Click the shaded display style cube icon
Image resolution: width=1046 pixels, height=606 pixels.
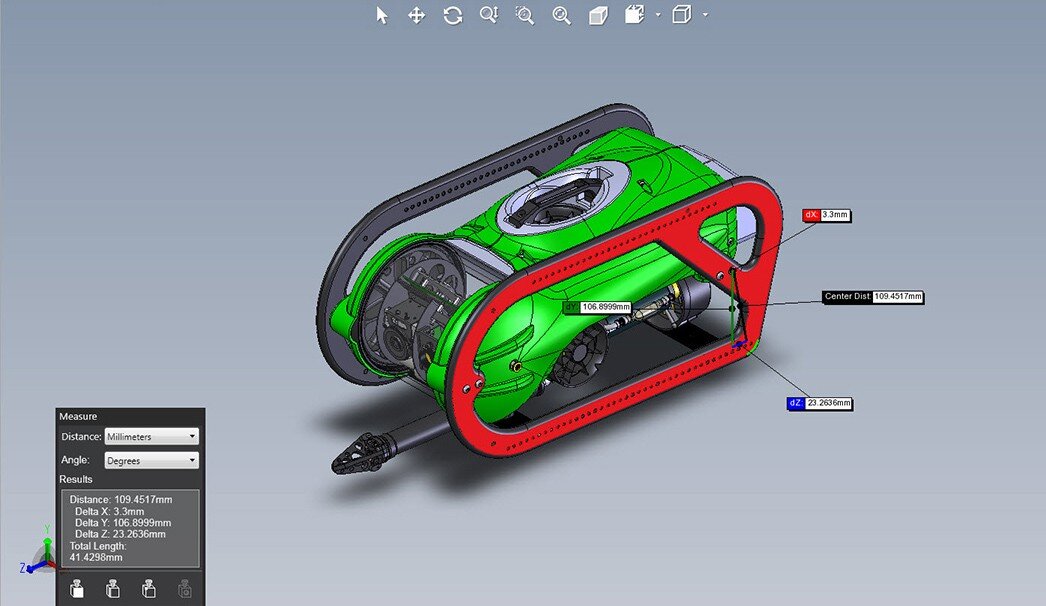pyautogui.click(x=597, y=14)
